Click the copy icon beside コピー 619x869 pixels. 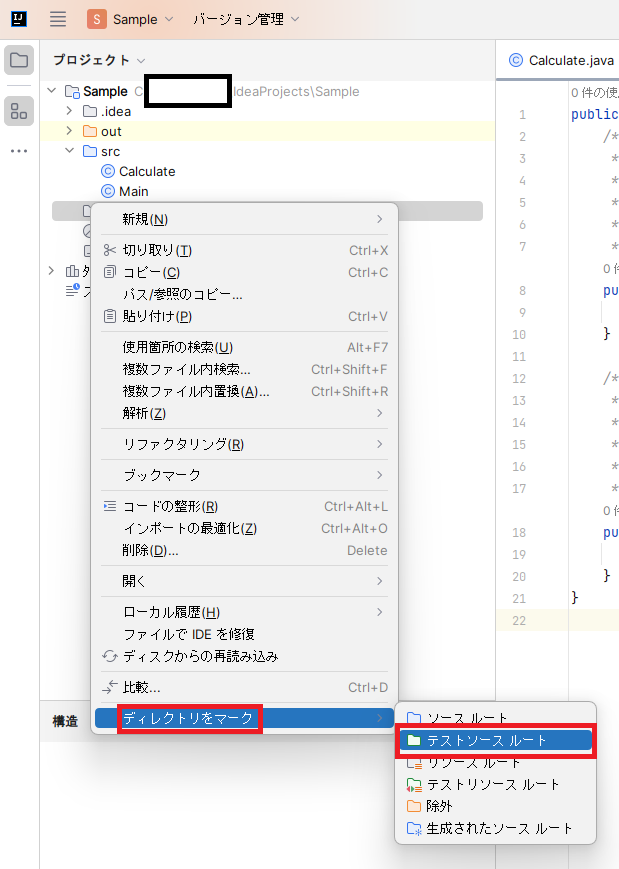pyautogui.click(x=110, y=272)
